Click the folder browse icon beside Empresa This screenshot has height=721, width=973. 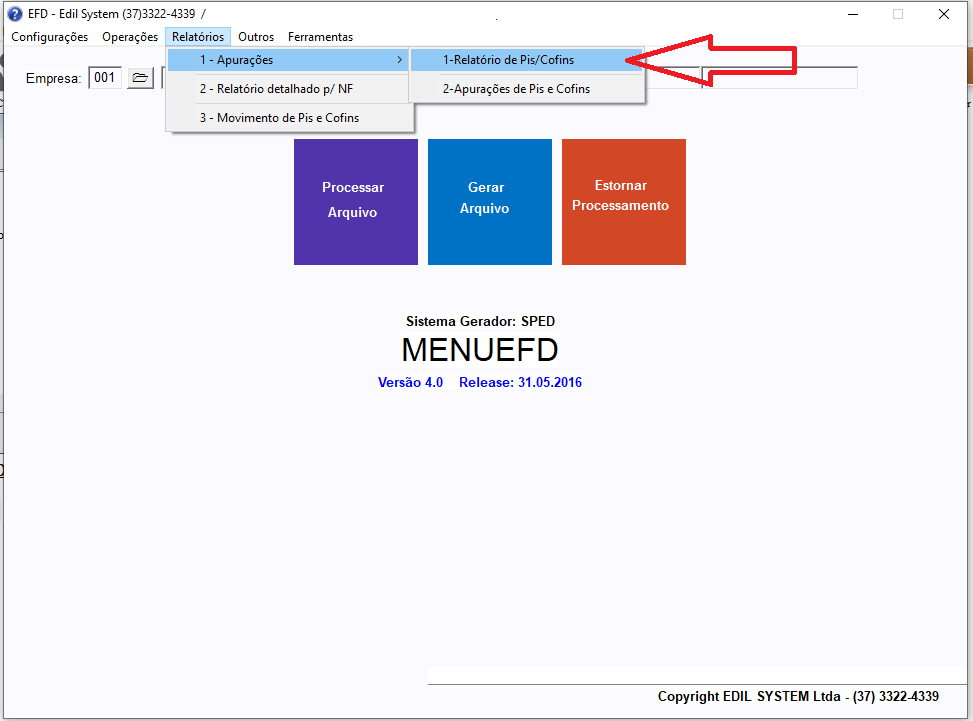(x=140, y=78)
